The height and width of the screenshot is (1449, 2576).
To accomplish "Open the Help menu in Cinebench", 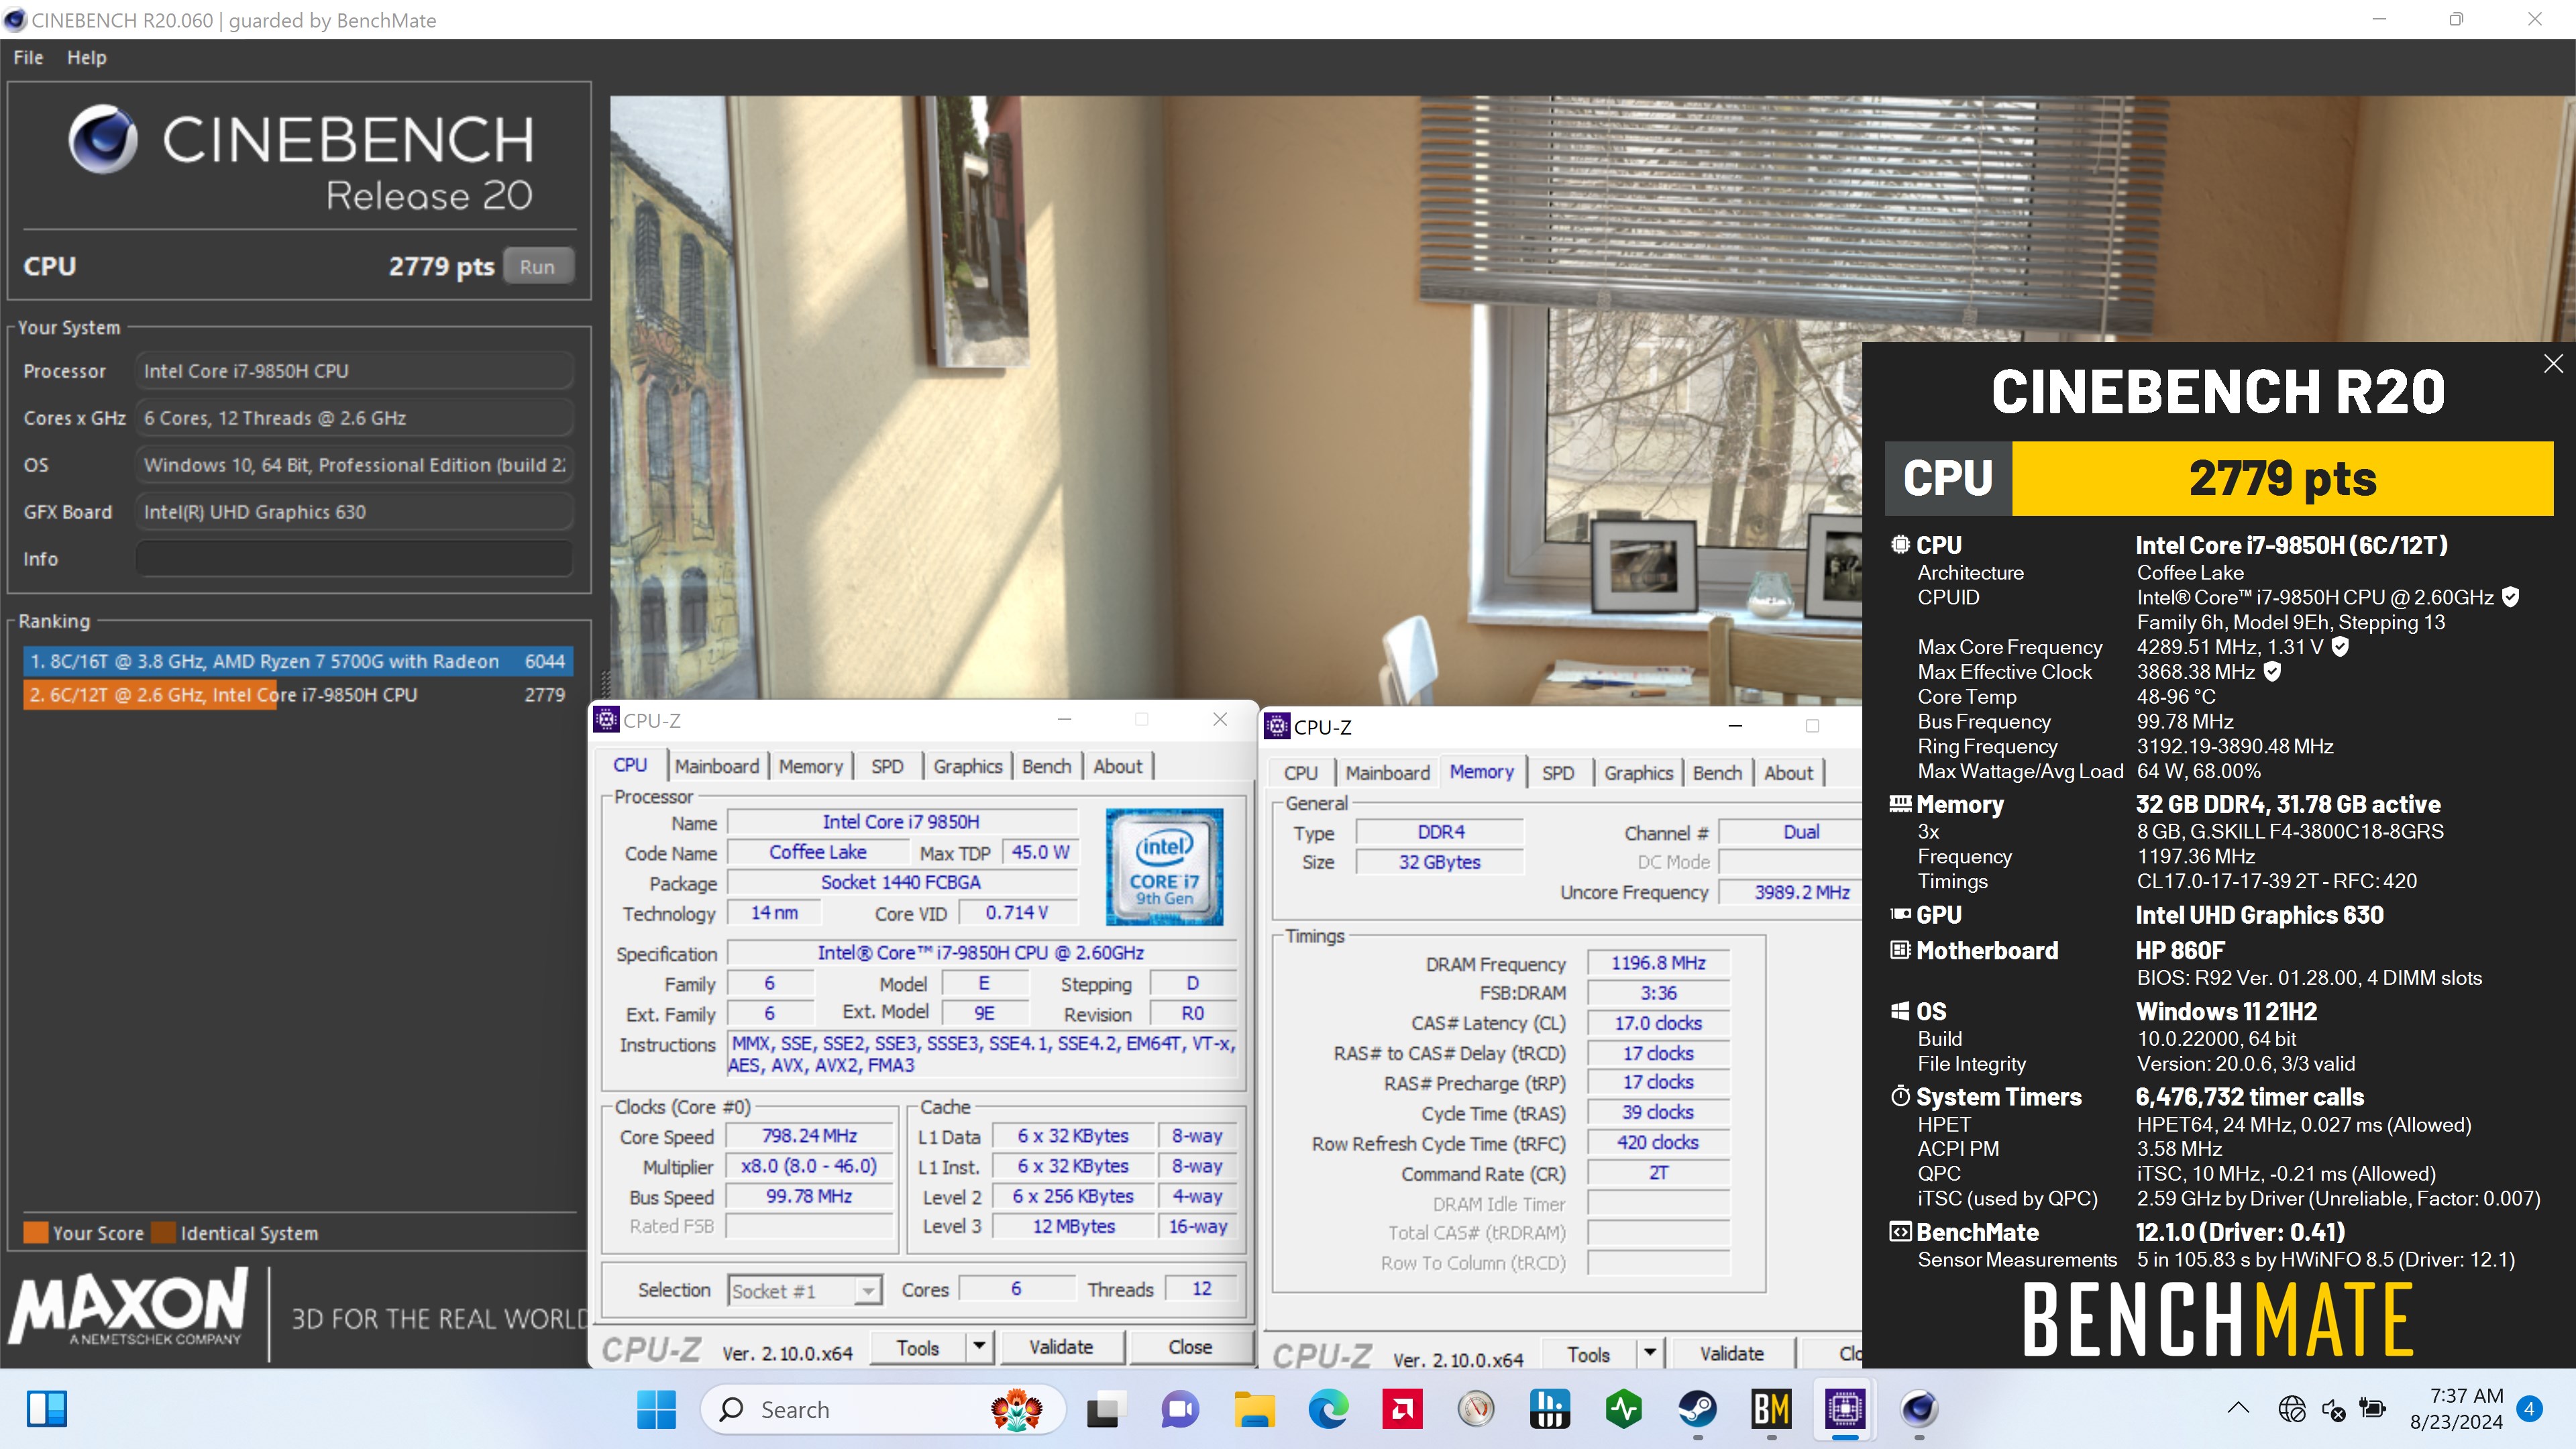I will click(87, 57).
